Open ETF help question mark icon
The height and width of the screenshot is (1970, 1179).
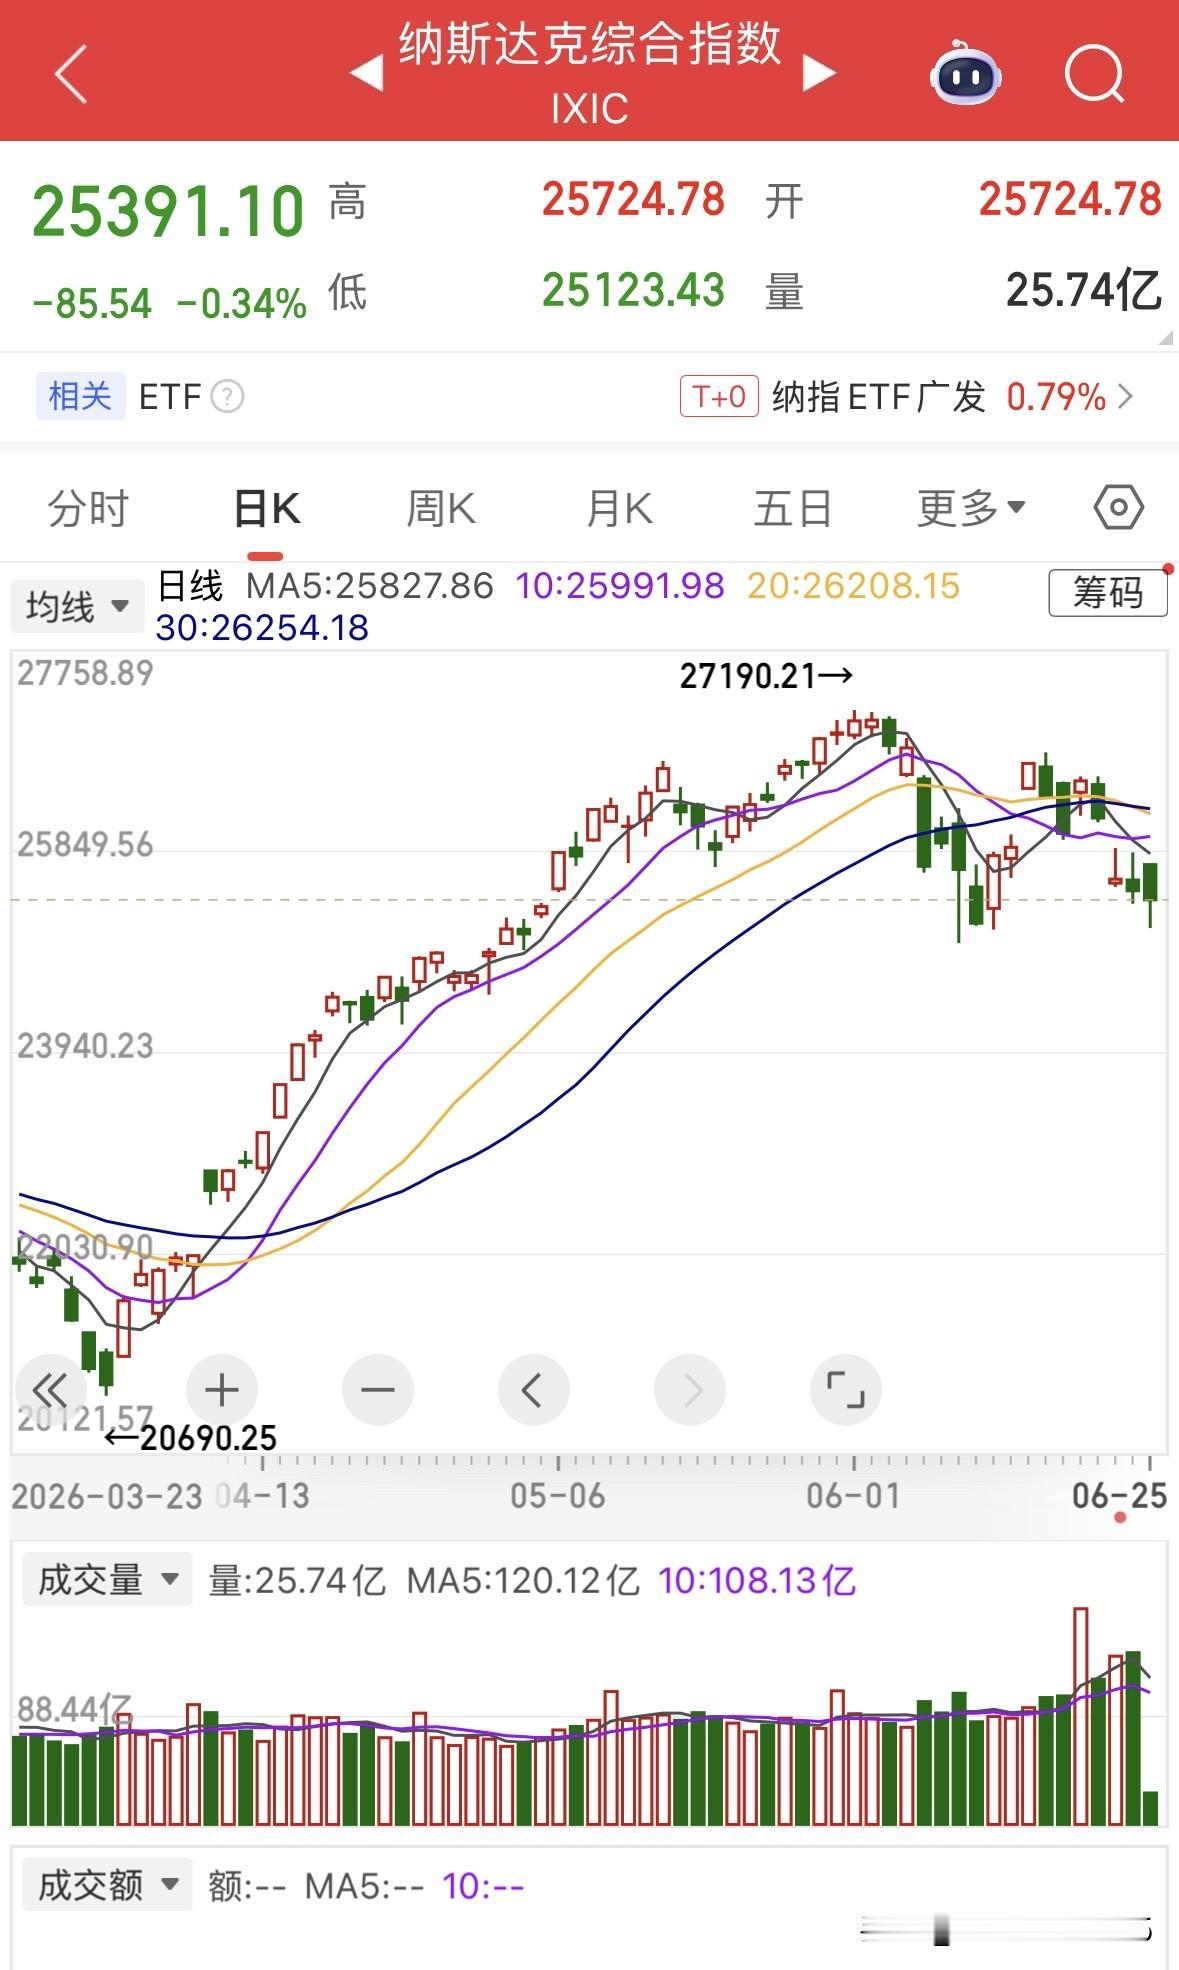coord(228,397)
